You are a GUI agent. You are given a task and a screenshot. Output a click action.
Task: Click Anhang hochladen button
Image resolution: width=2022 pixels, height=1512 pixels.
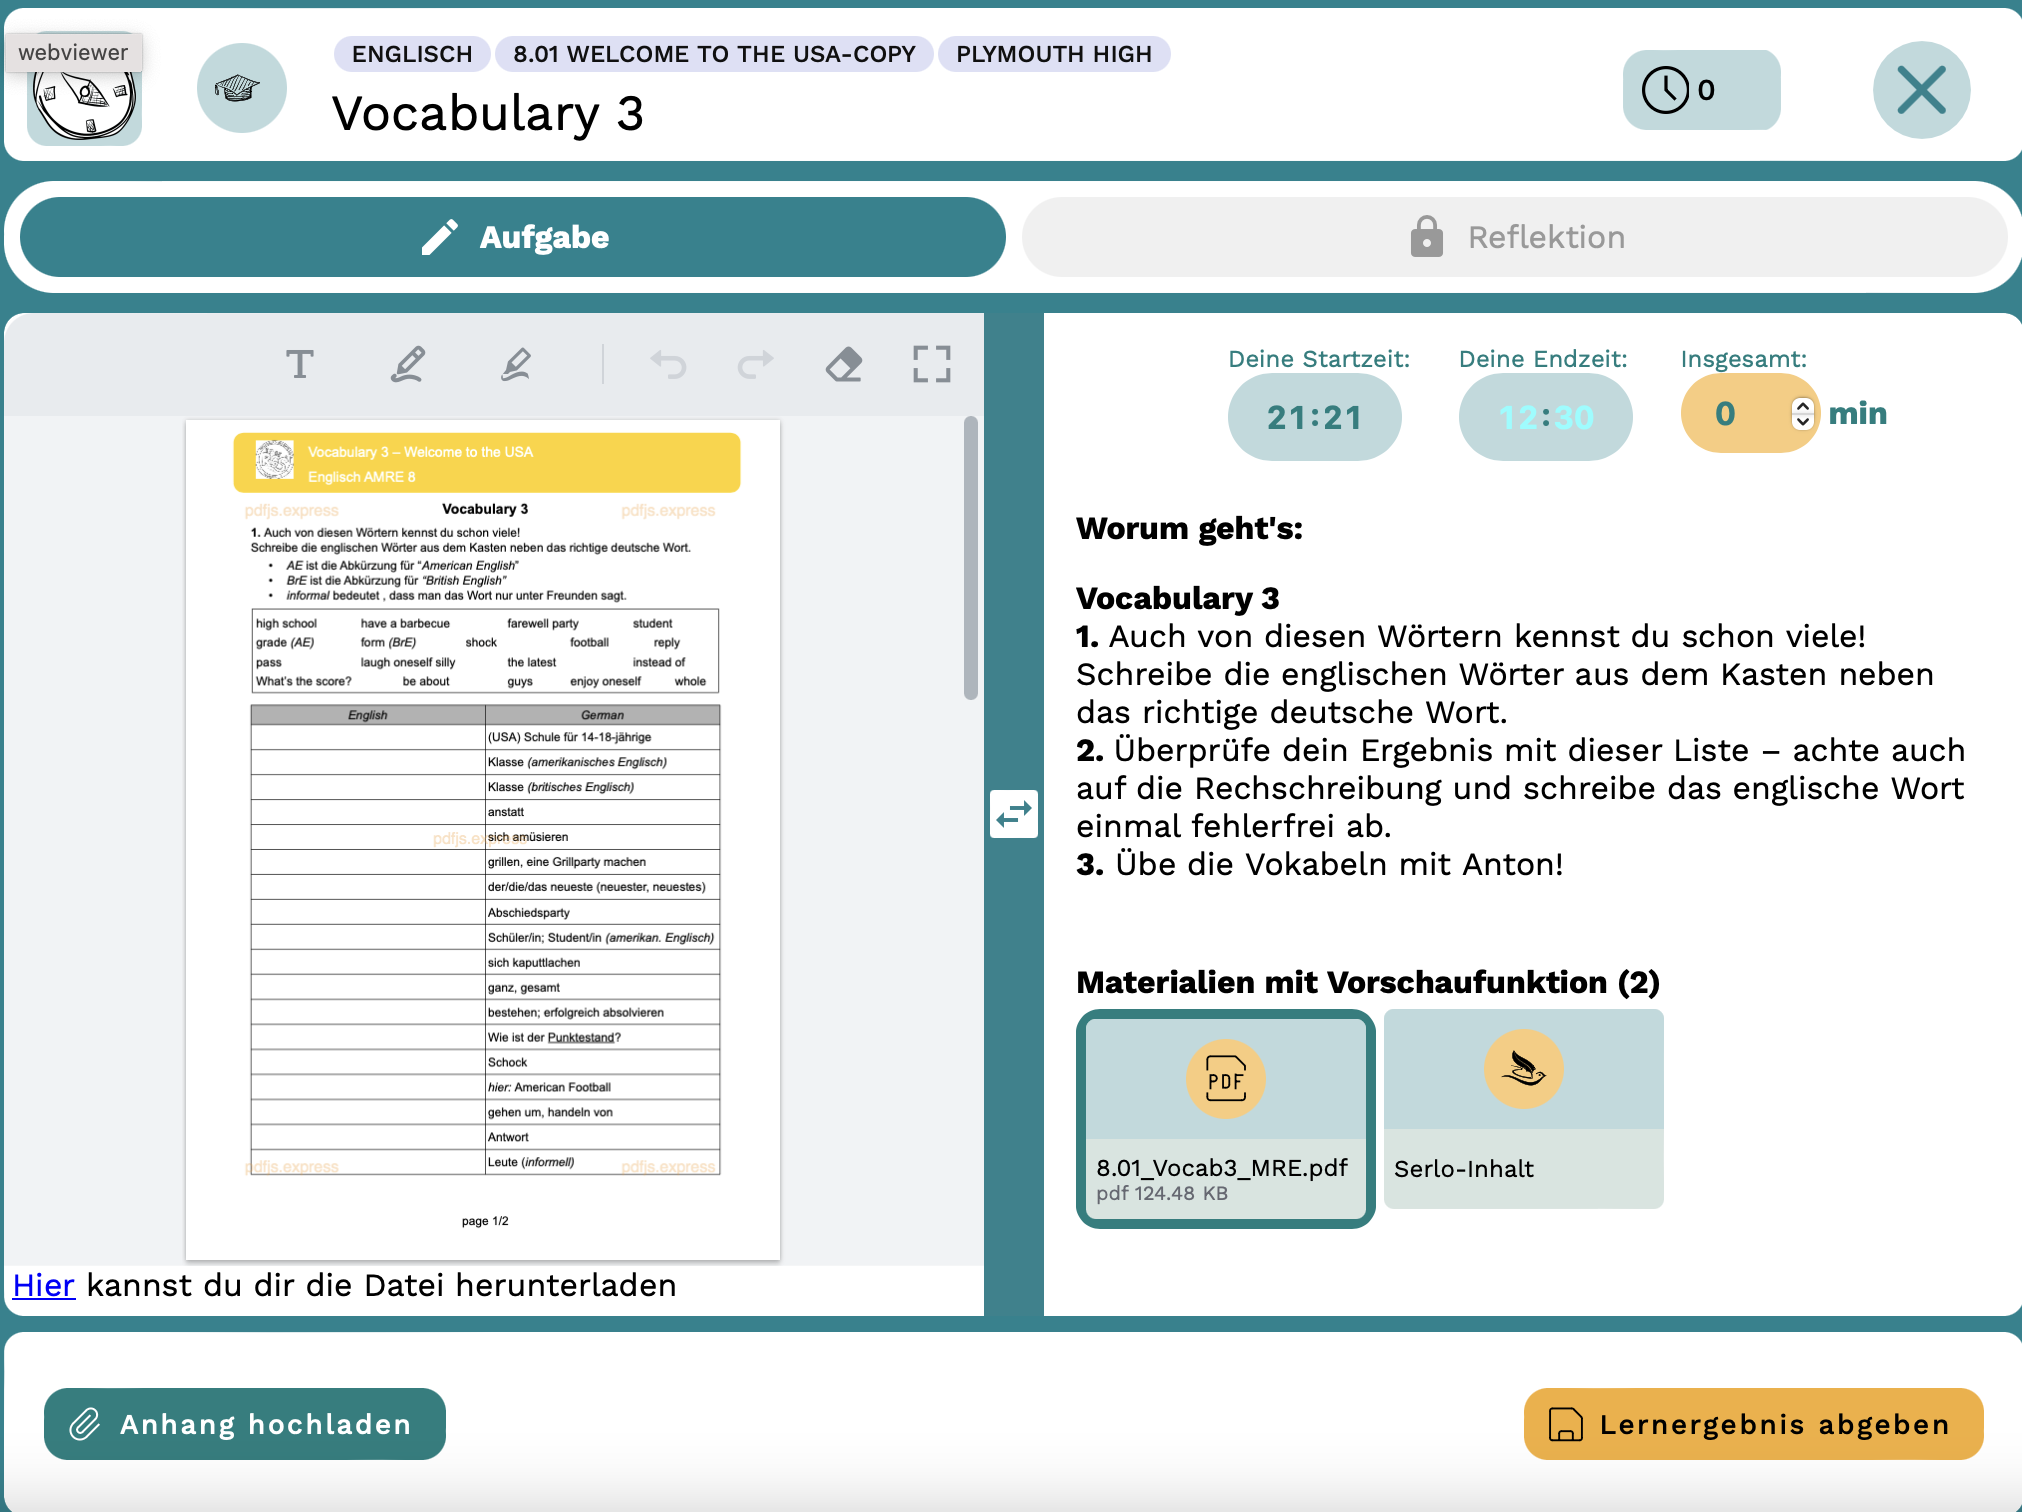(x=245, y=1423)
